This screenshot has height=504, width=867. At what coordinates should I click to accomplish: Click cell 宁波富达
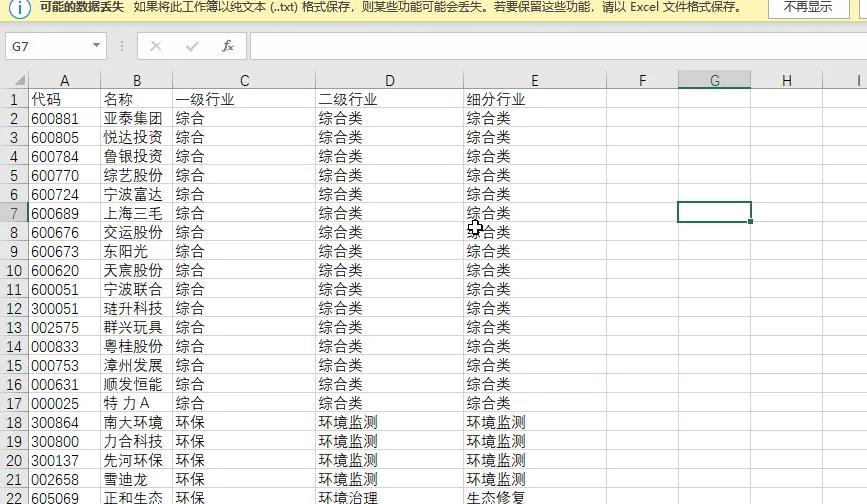tap(137, 195)
